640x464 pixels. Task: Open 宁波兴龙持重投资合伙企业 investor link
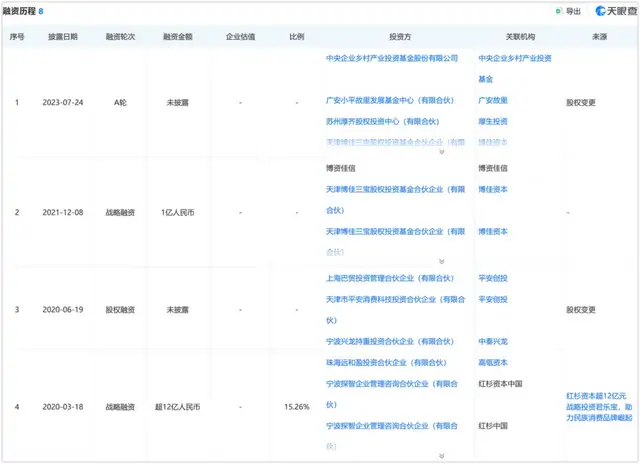point(390,342)
